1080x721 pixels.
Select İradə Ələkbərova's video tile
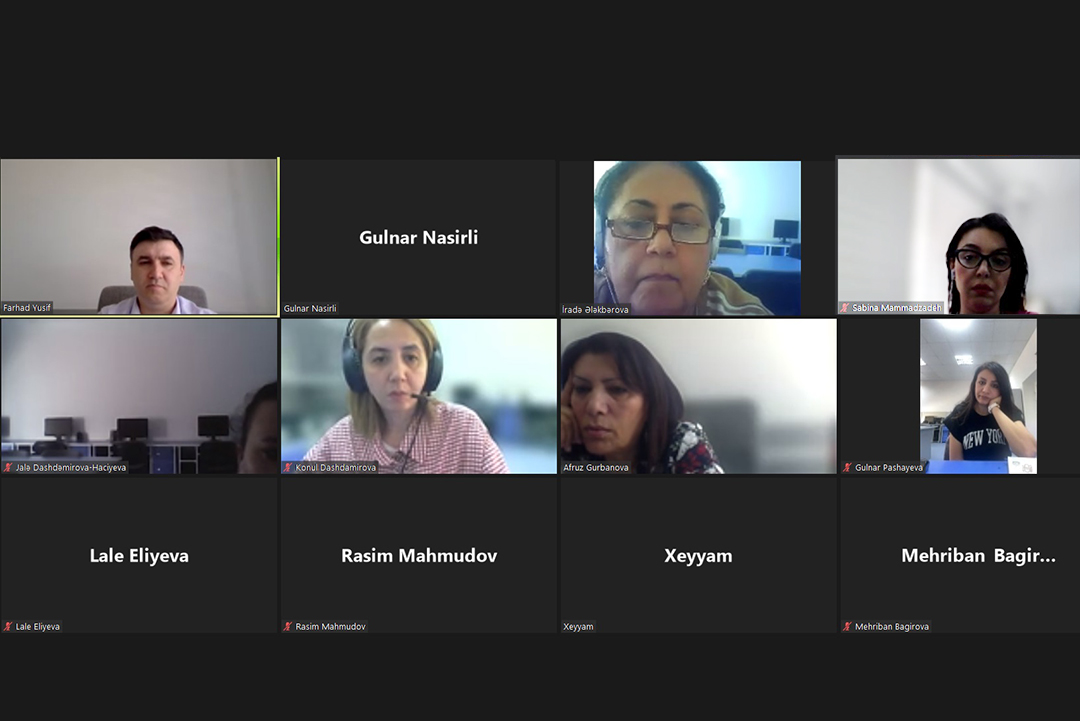click(697, 238)
